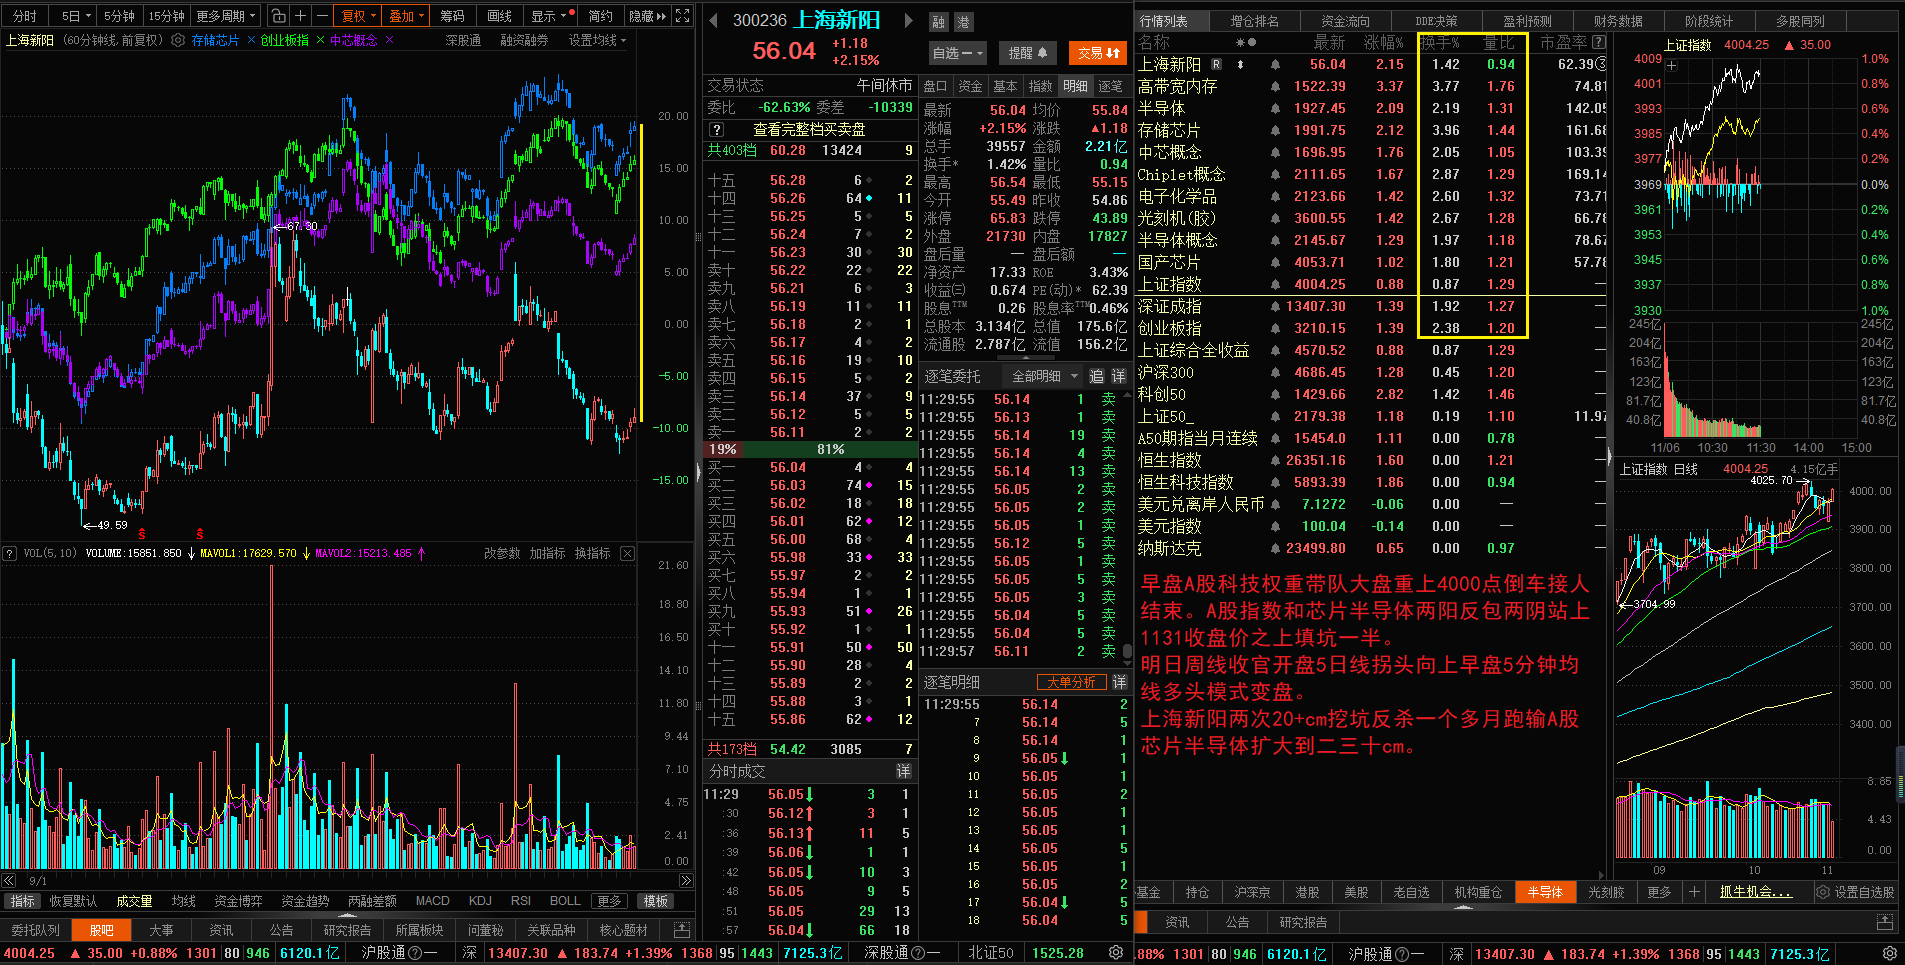Open 详 details for 分时成交

click(x=904, y=771)
